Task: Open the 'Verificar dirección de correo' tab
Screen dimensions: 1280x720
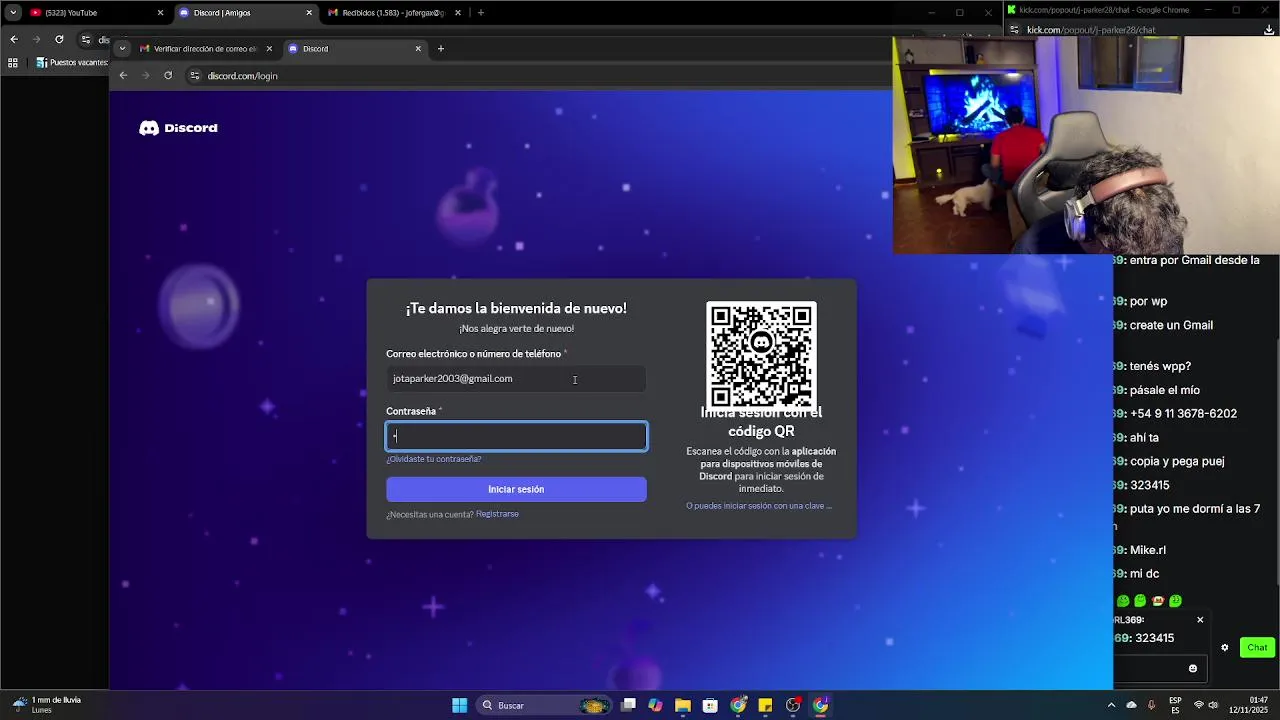Action: pyautogui.click(x=206, y=49)
